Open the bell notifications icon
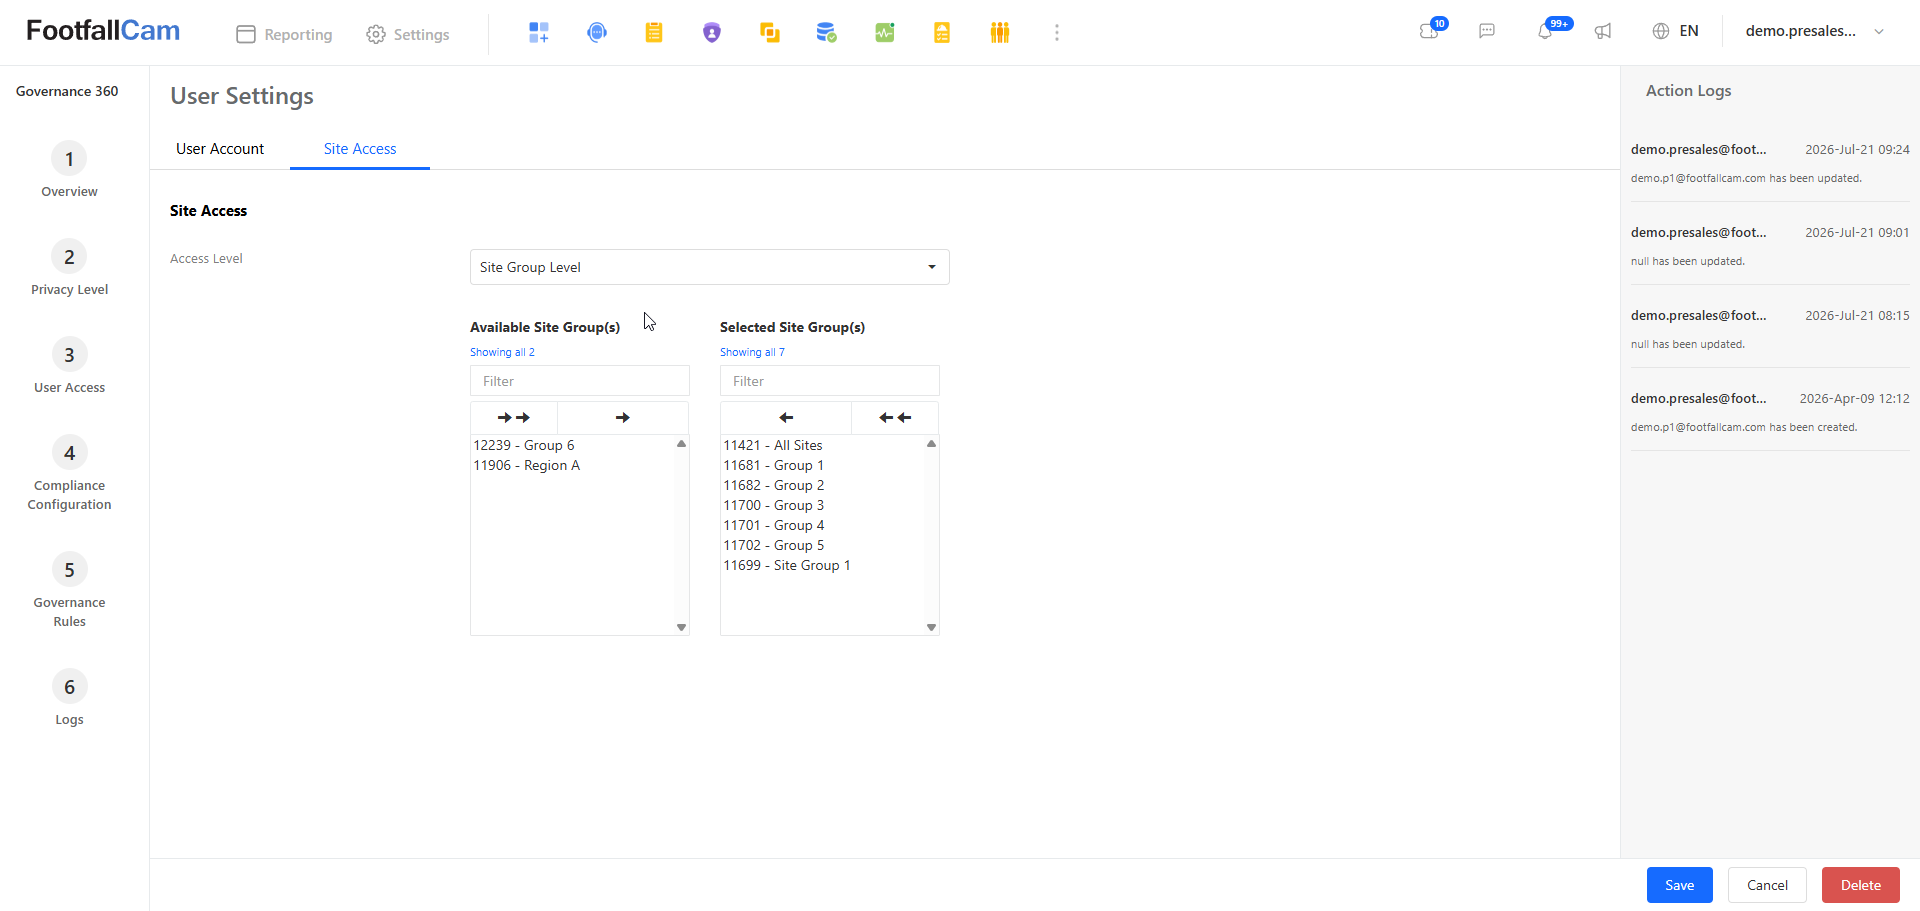Viewport: 1920px width, 911px height. point(1546,30)
